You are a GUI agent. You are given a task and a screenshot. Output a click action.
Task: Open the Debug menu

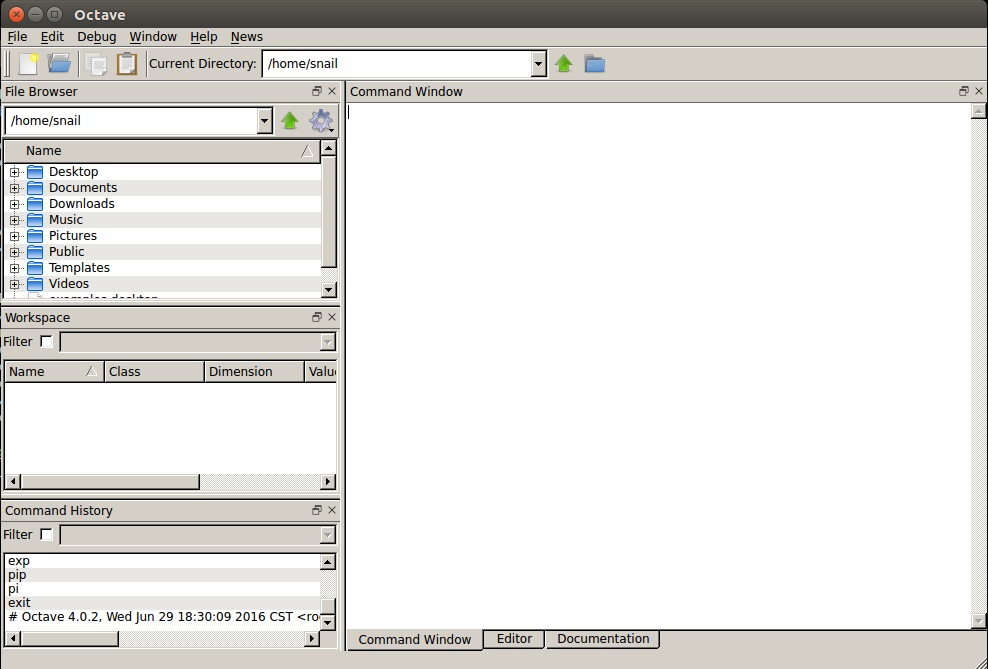click(96, 37)
